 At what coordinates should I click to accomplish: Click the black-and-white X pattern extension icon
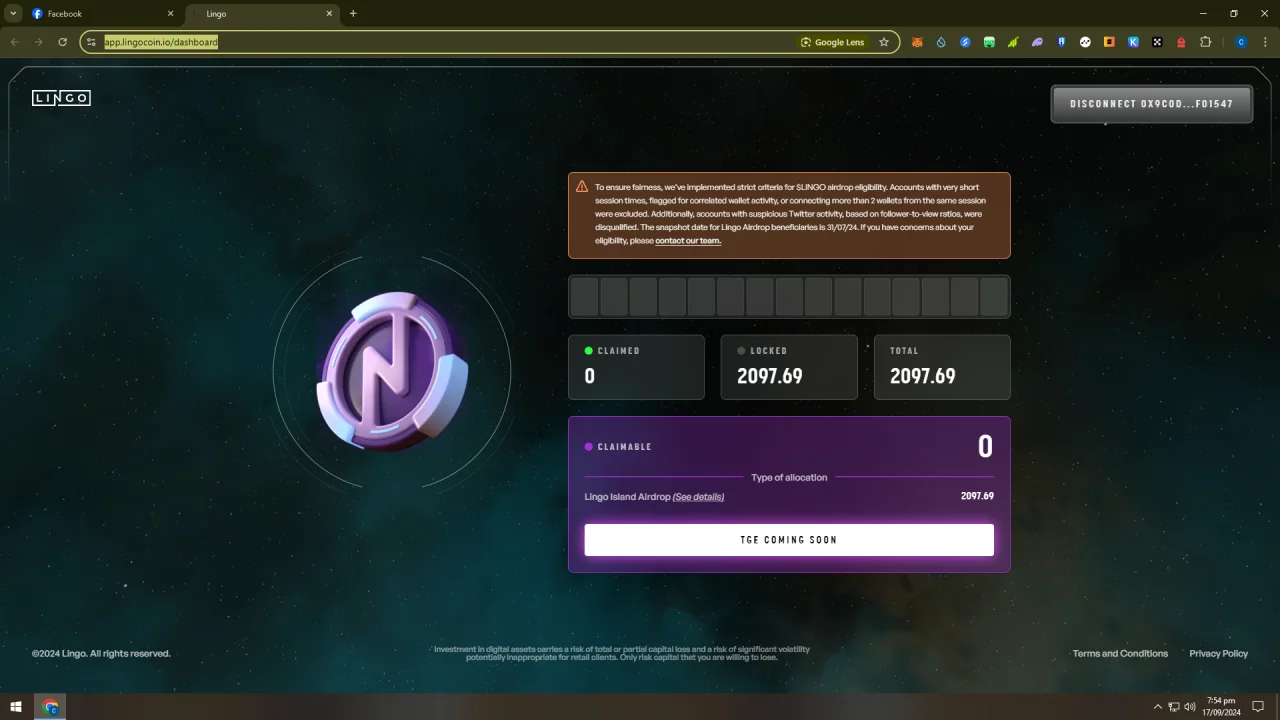coord(1157,42)
